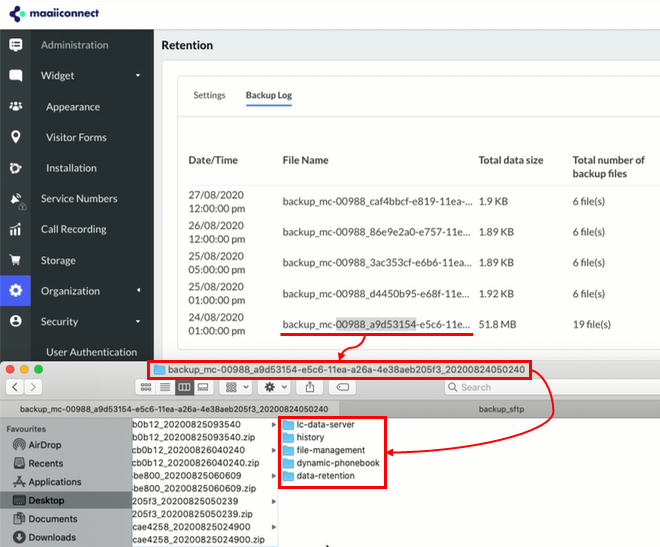Click the maaiiconnect logo
Image resolution: width=660 pixels, height=547 pixels.
[54, 13]
